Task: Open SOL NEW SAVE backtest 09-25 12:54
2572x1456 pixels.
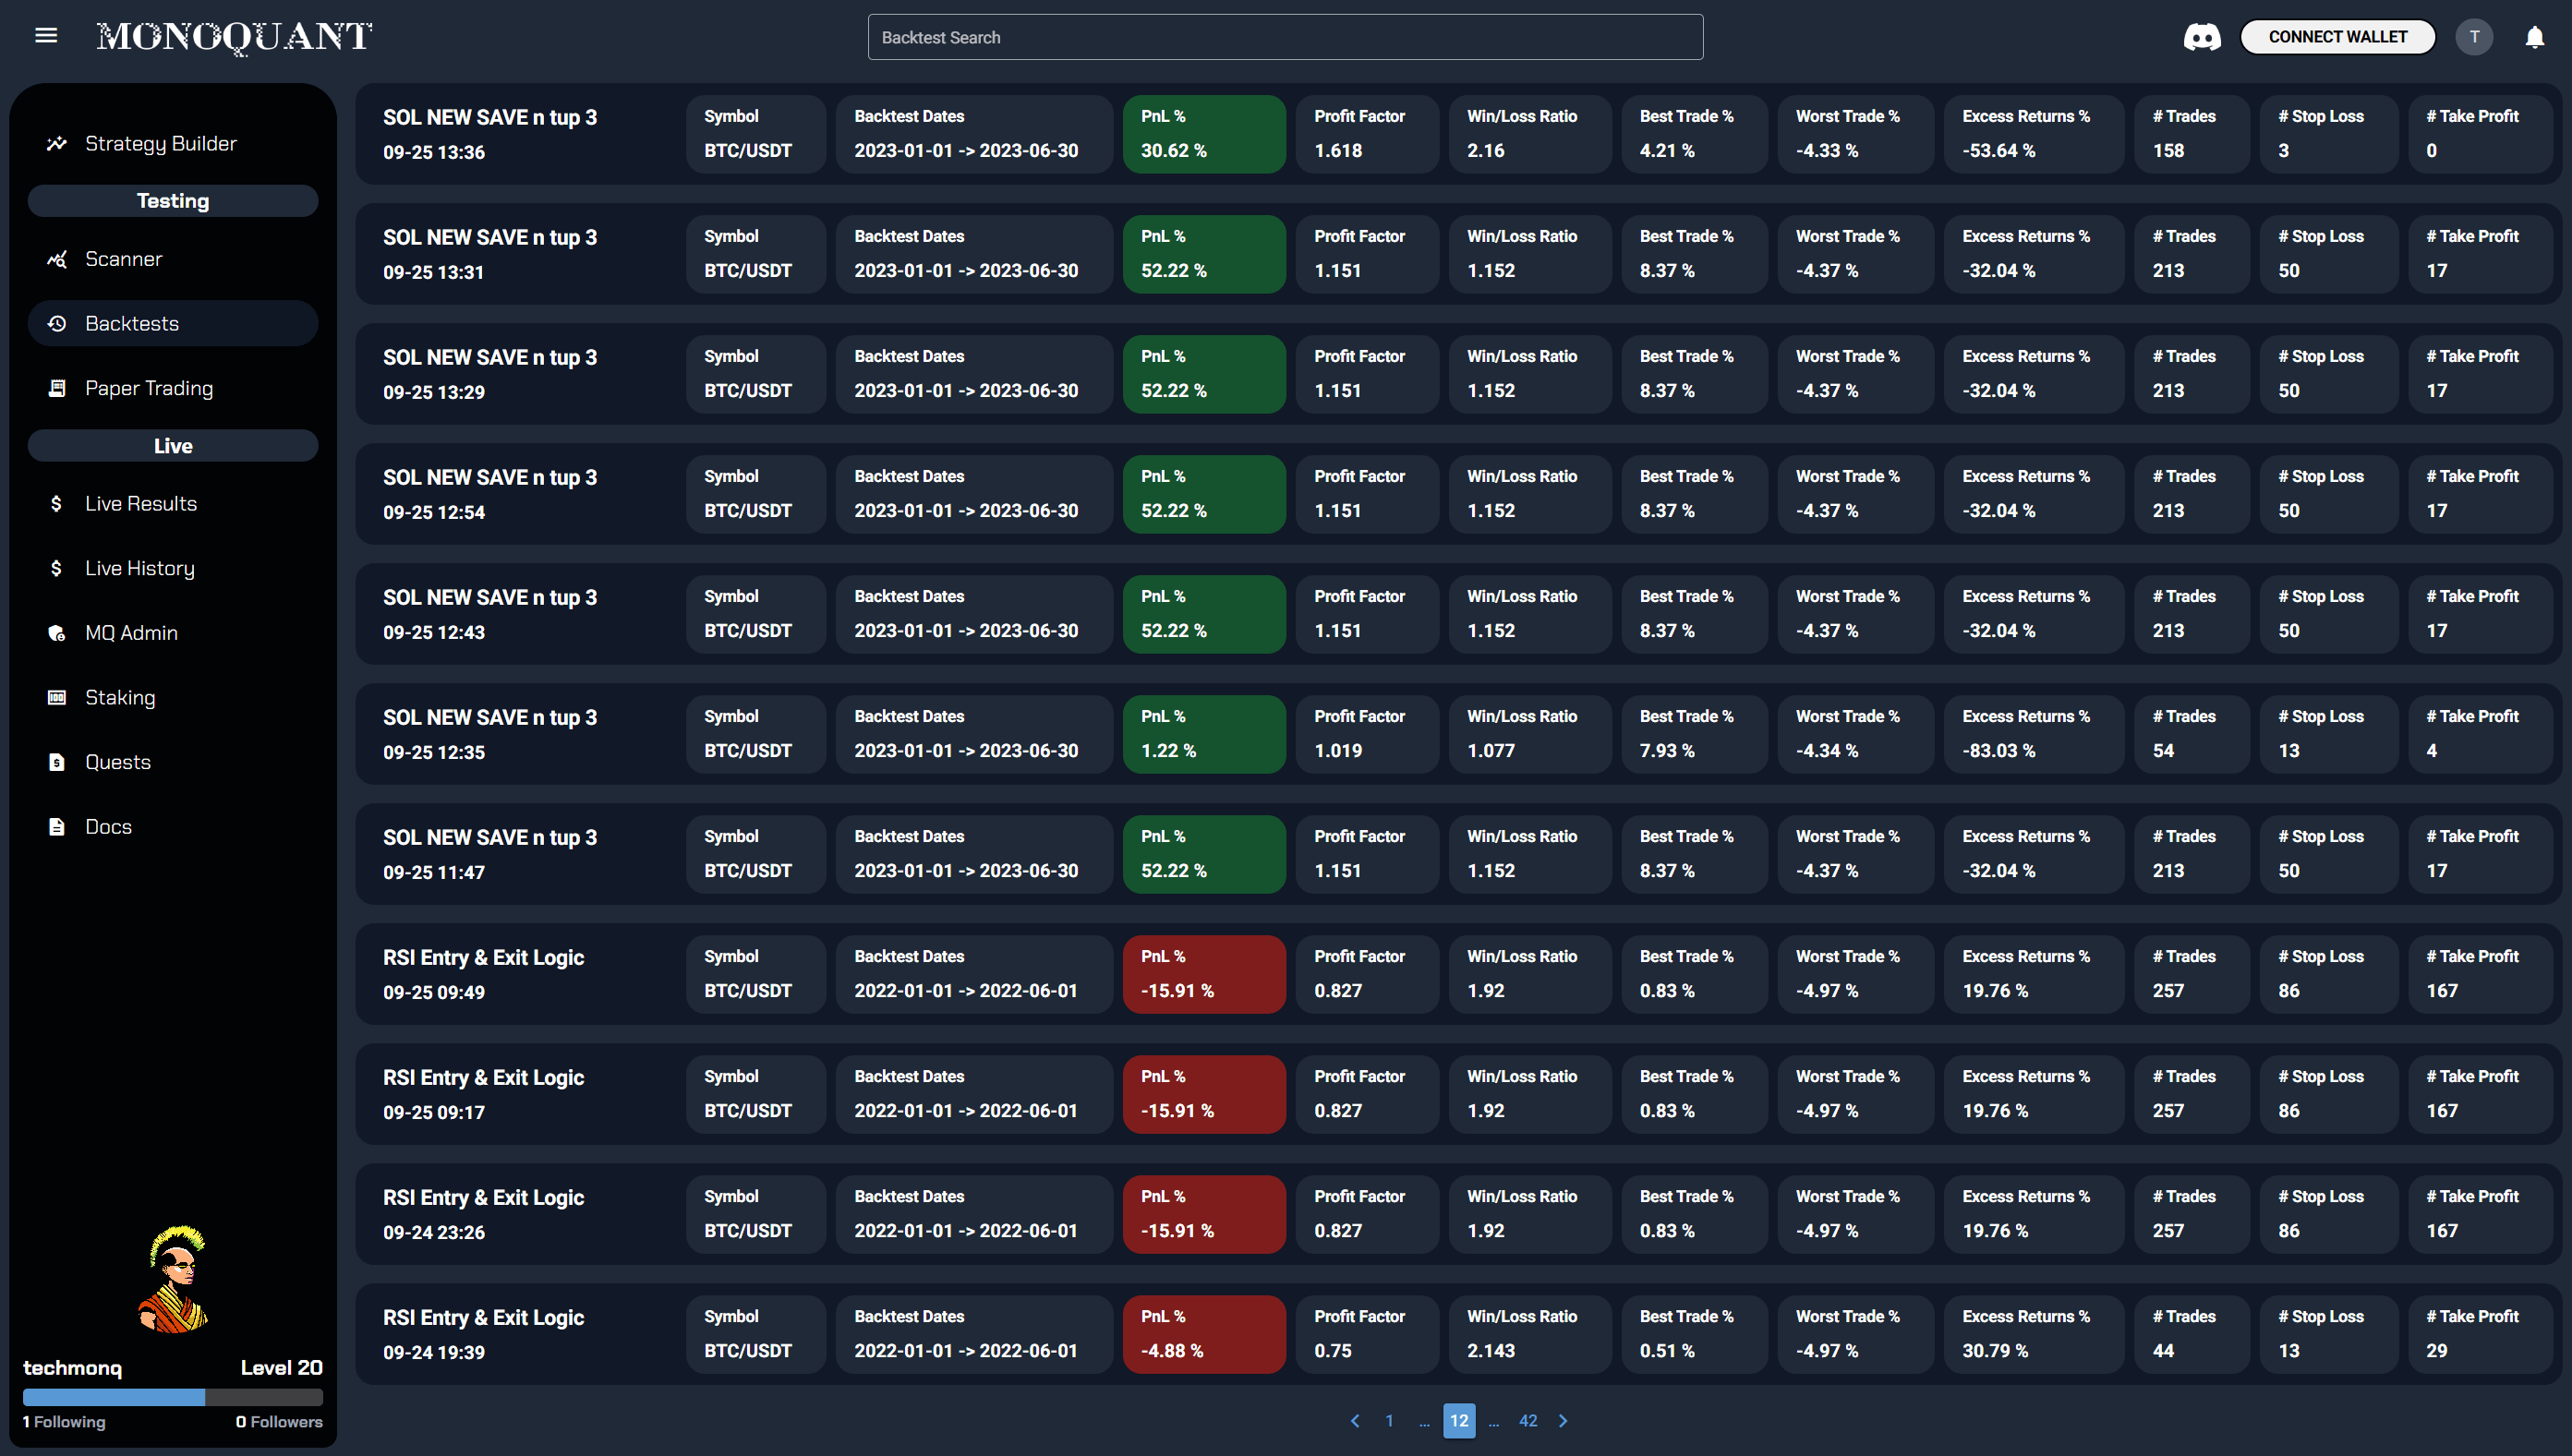Action: pos(1458,494)
